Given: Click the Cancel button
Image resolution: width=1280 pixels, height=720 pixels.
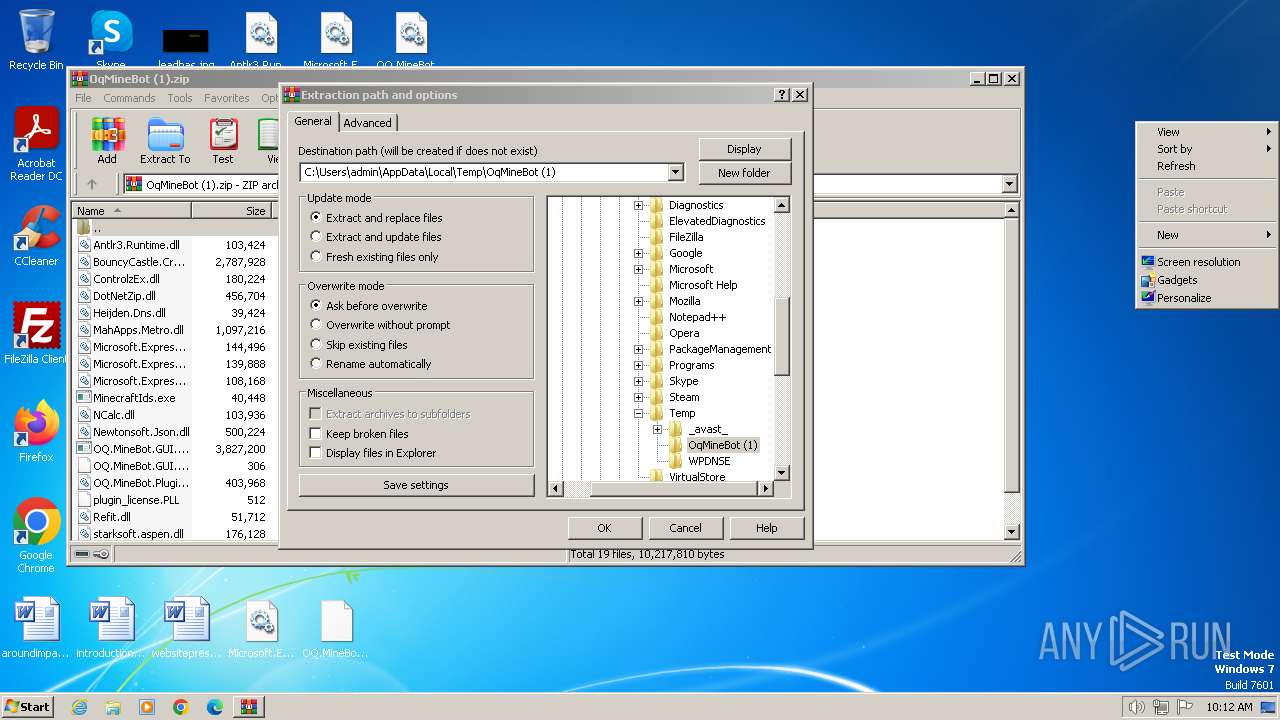Looking at the screenshot, I should coord(685,528).
